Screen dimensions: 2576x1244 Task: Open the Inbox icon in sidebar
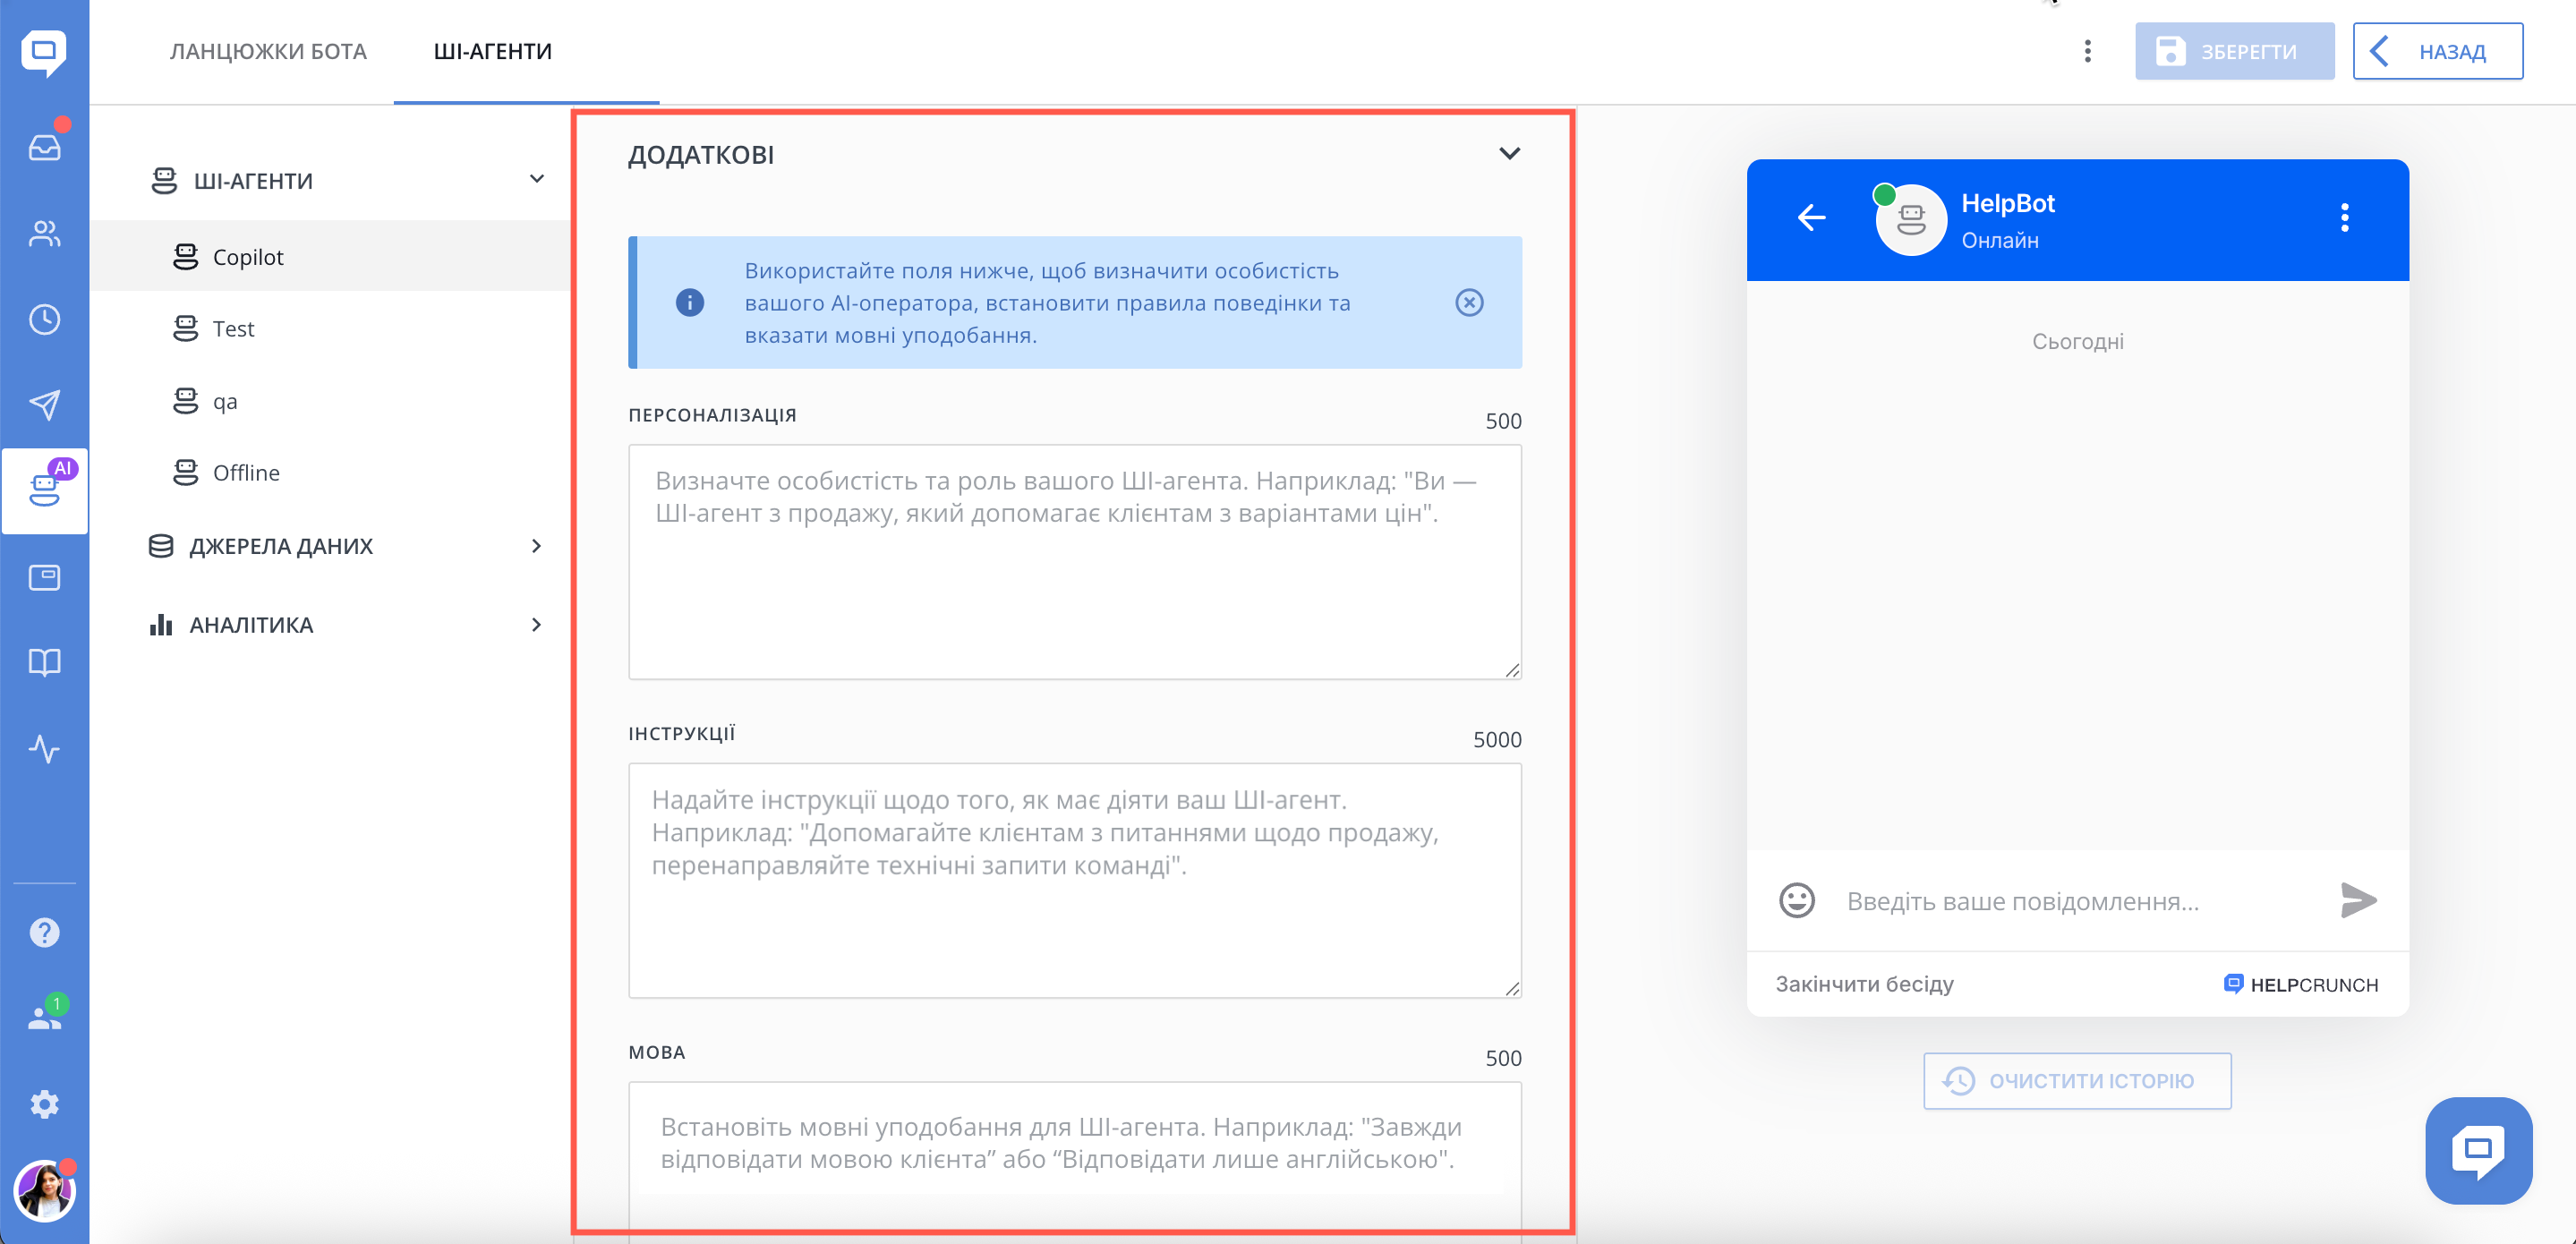click(x=44, y=147)
